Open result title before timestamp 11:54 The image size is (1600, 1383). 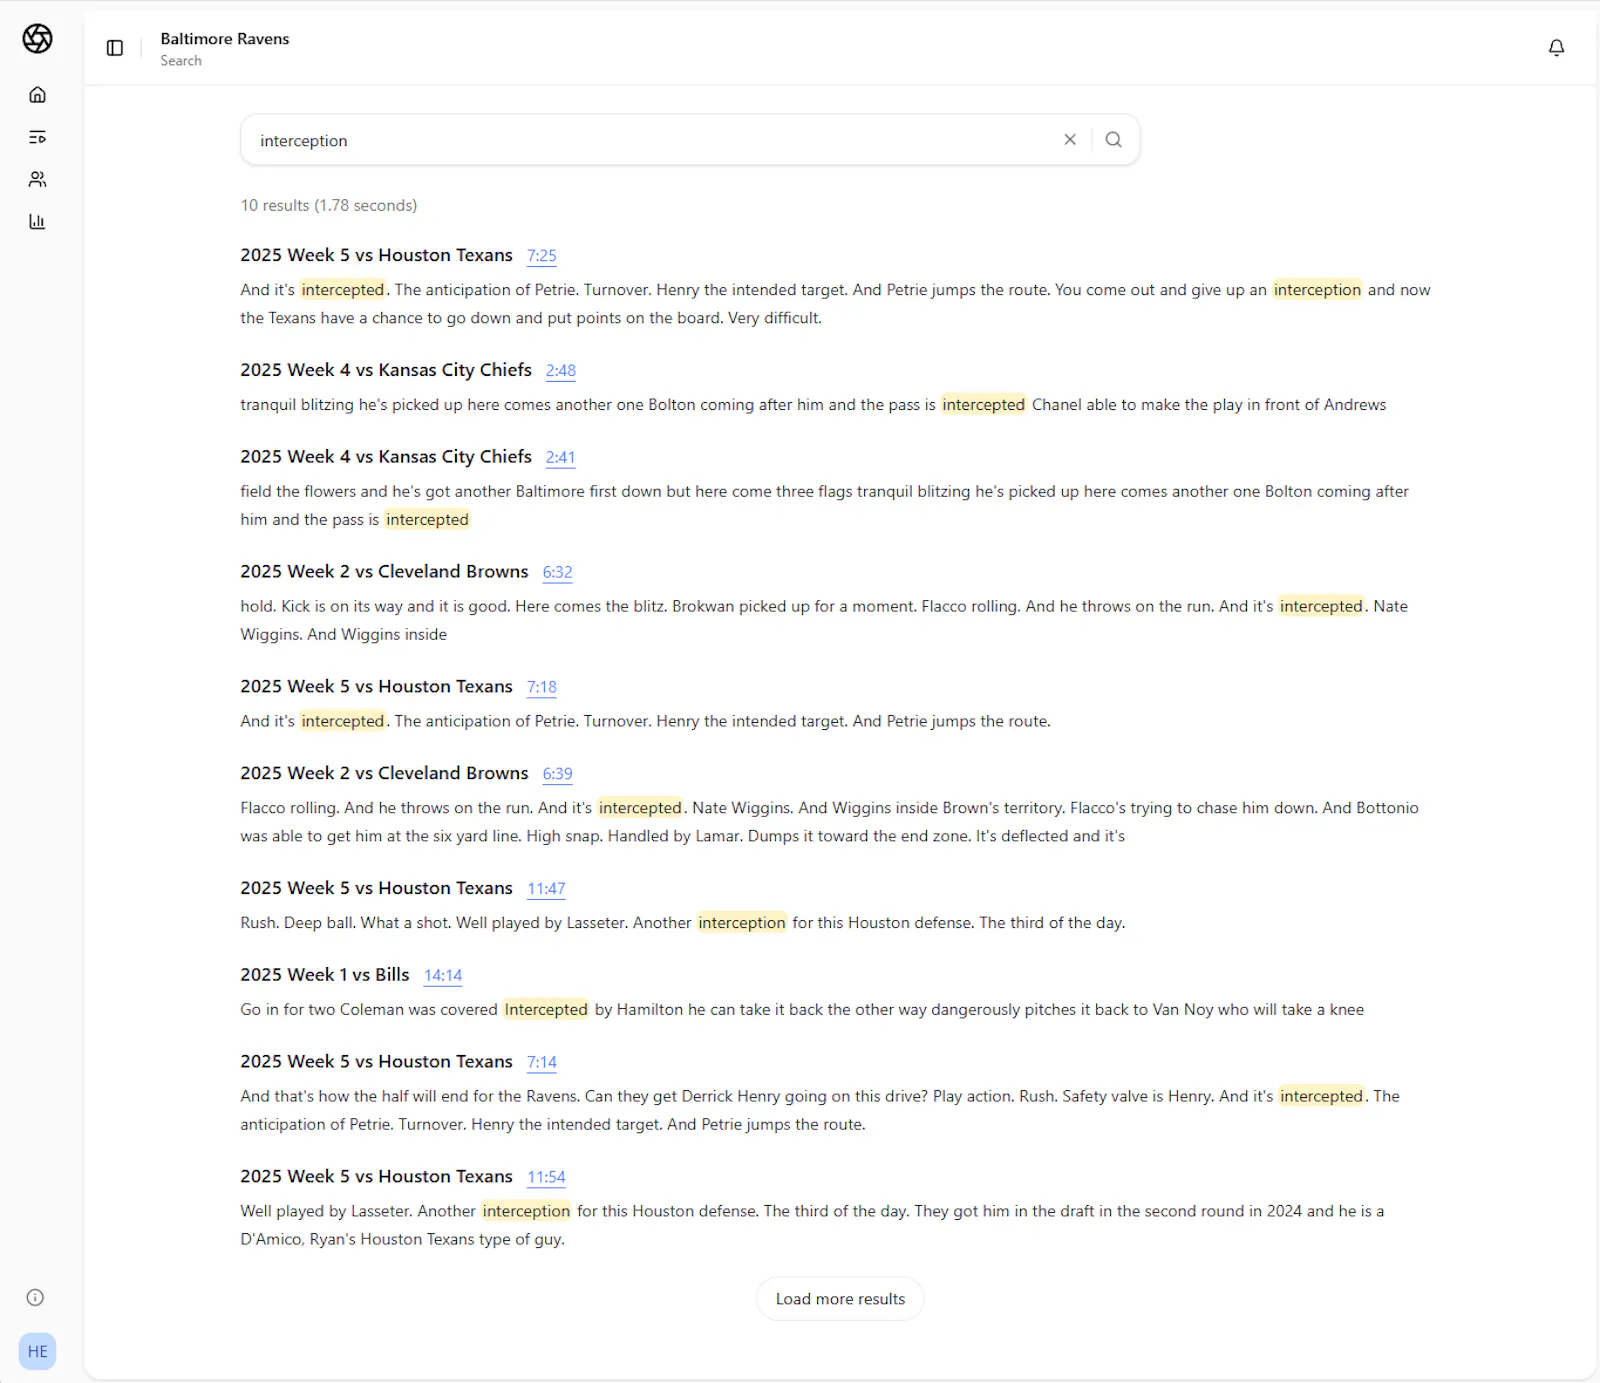(376, 1177)
